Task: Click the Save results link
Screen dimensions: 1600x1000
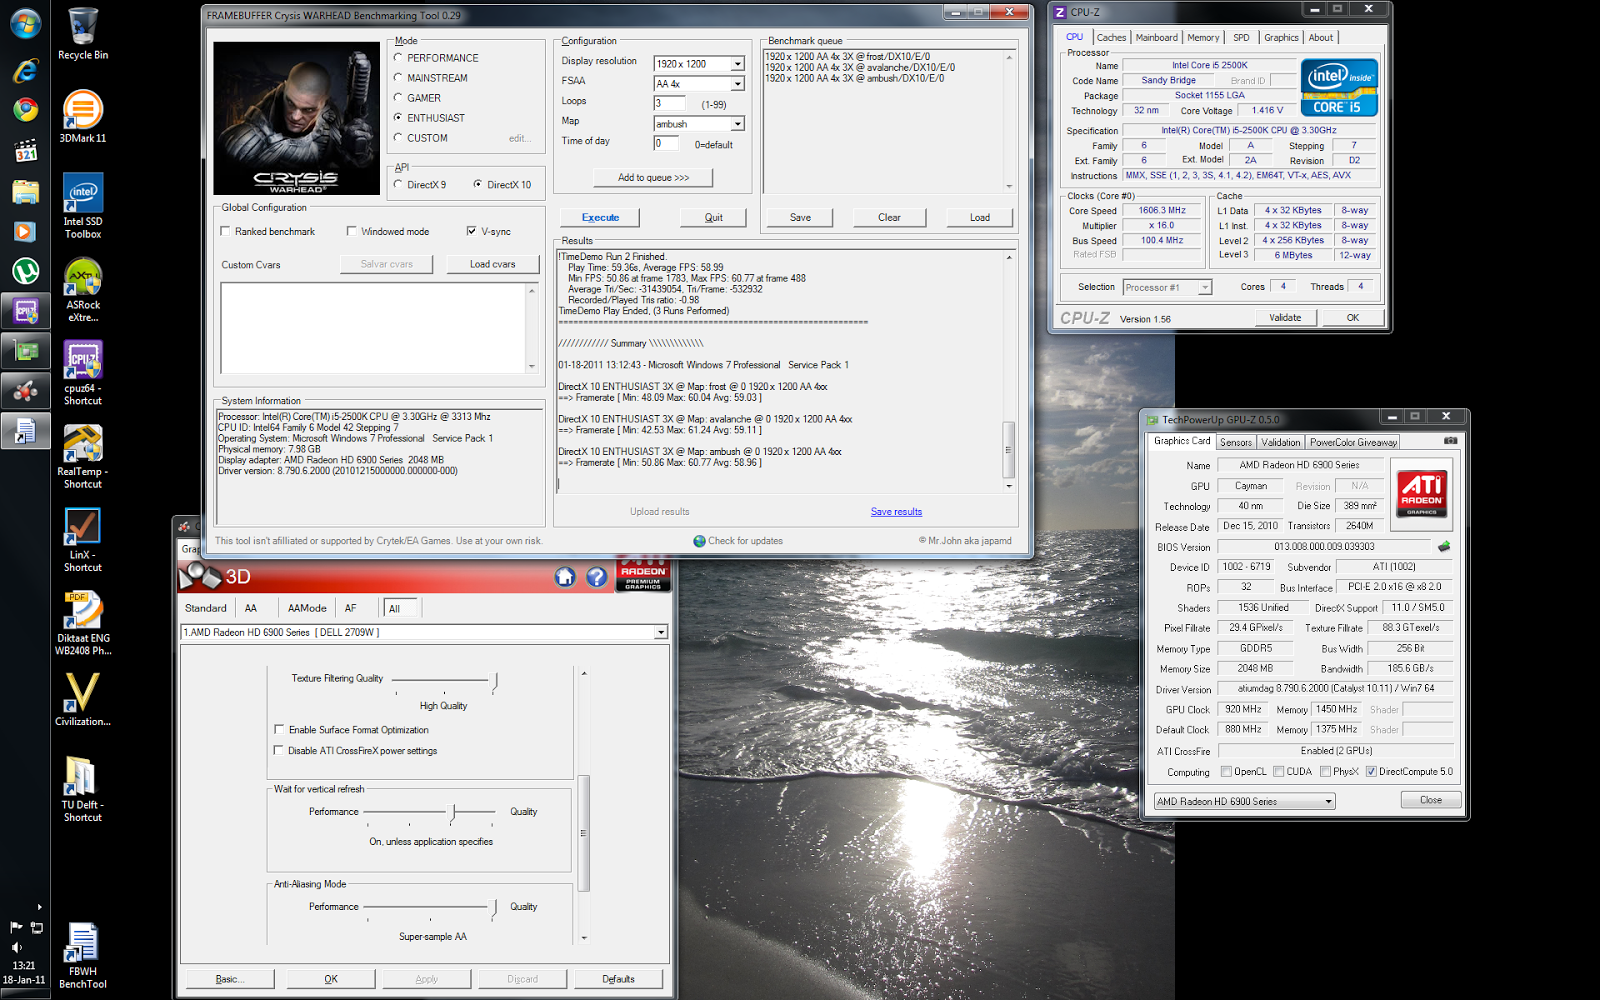Action: 896,512
